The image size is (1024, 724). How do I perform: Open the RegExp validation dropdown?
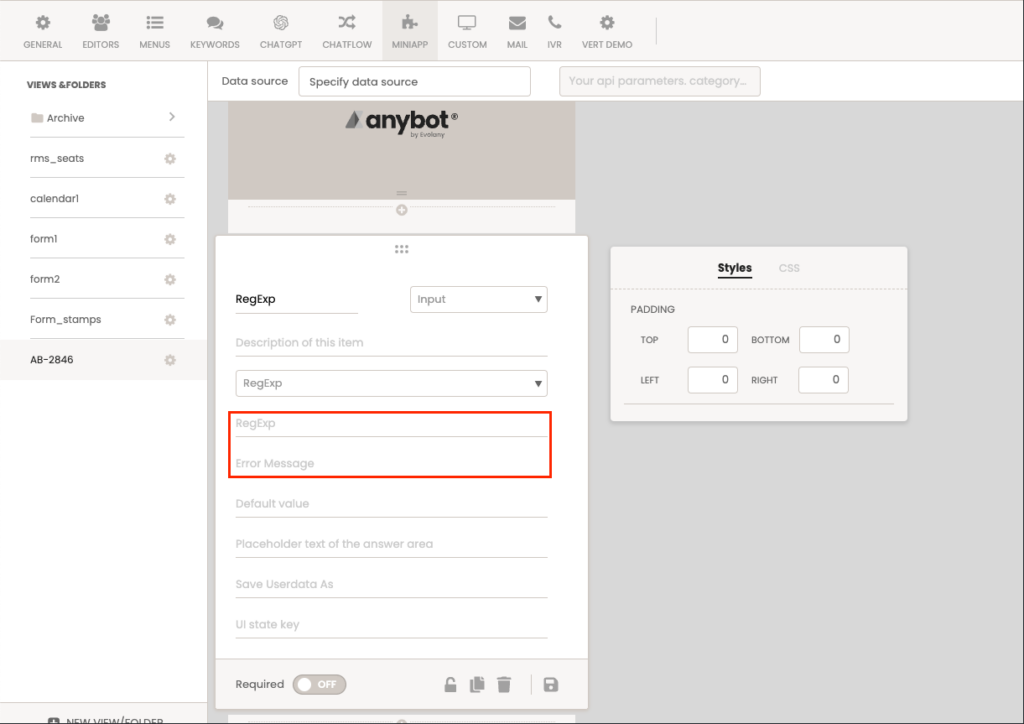pos(391,383)
